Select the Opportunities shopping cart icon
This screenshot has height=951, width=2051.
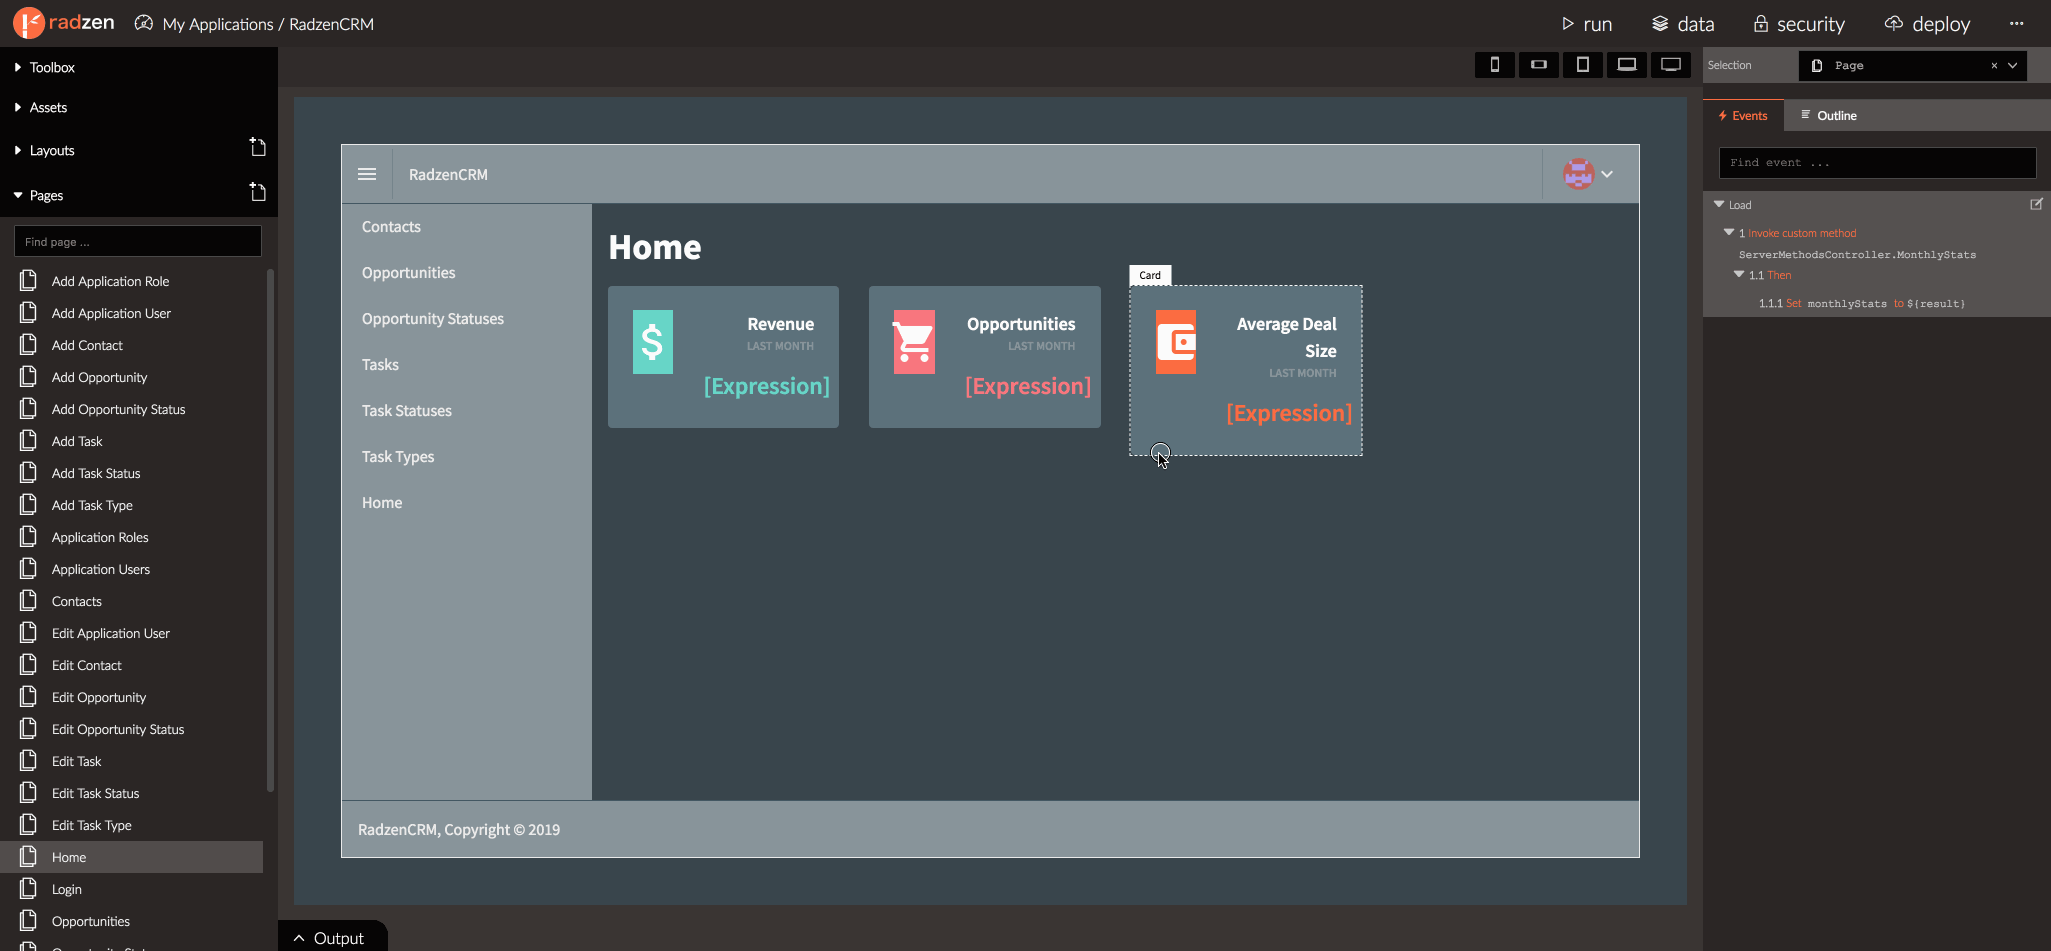914,342
